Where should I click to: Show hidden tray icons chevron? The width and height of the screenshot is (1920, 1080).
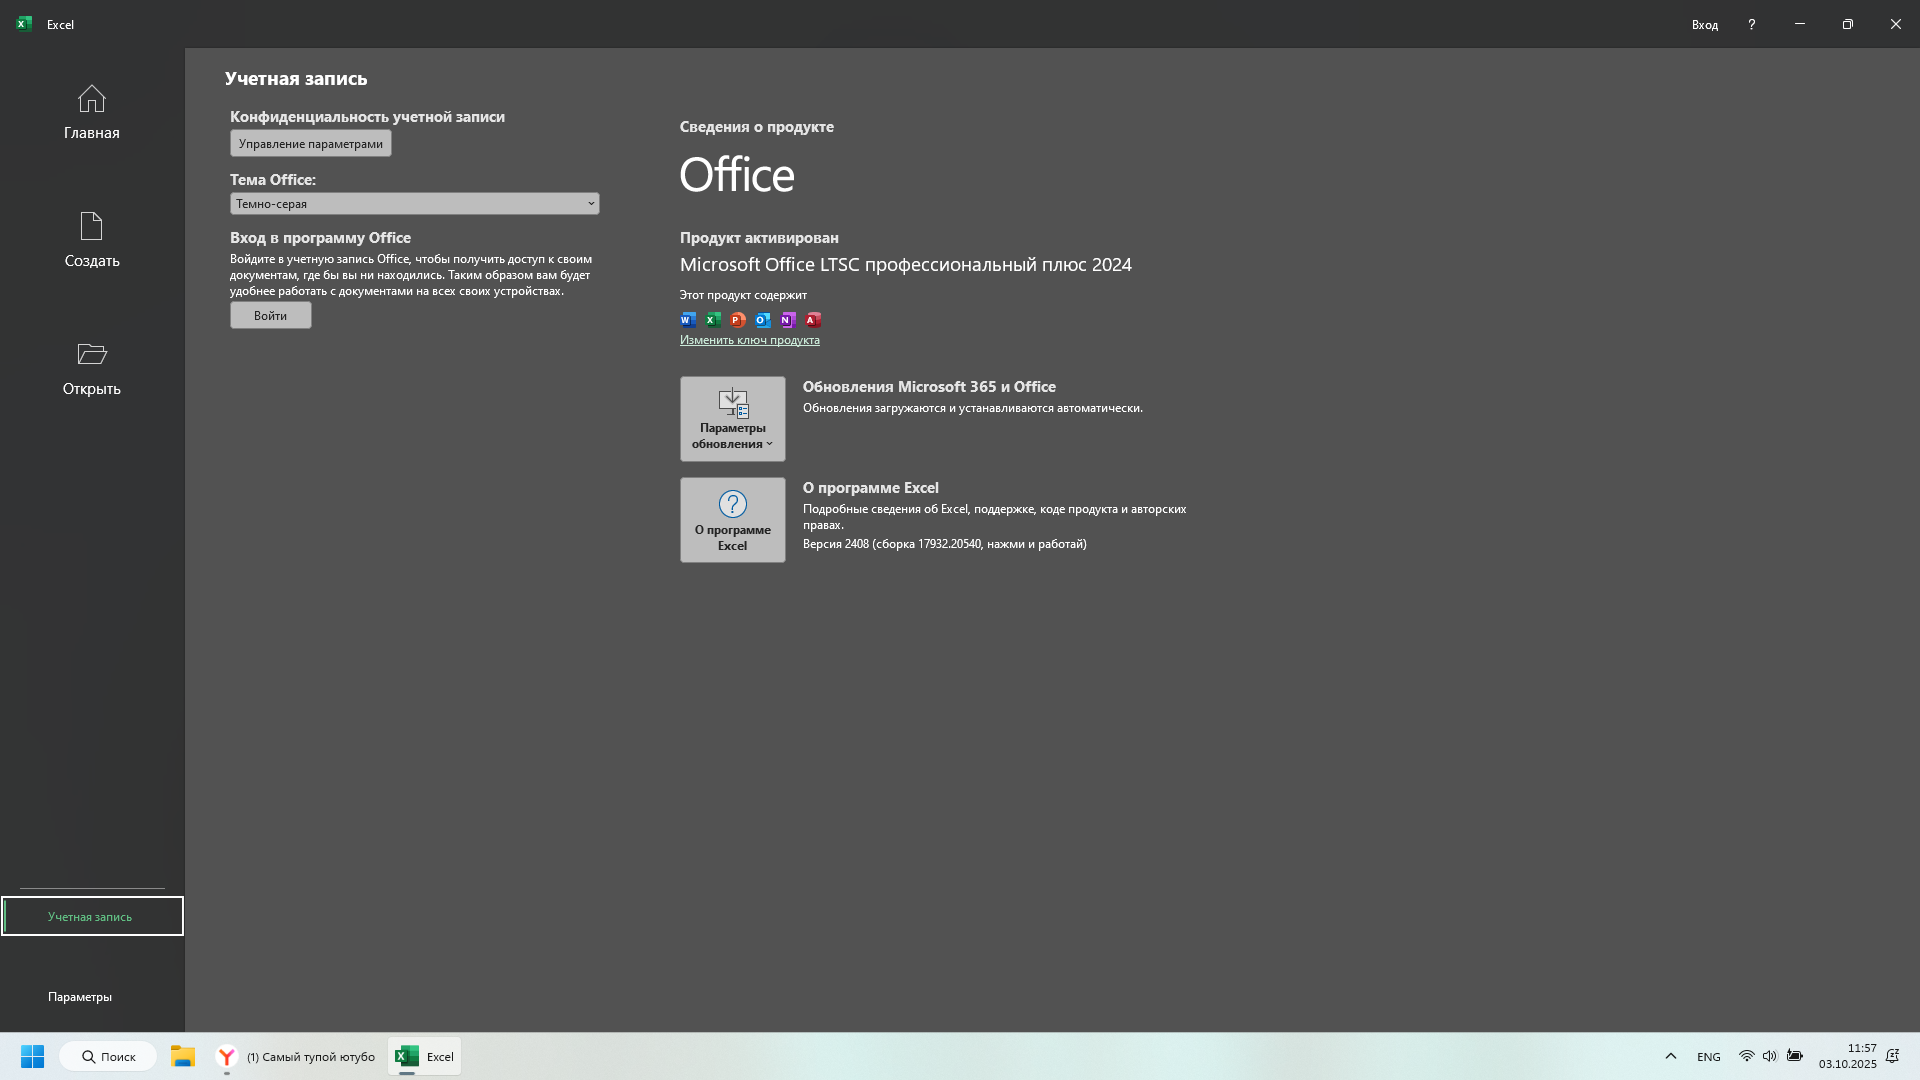(x=1670, y=1057)
